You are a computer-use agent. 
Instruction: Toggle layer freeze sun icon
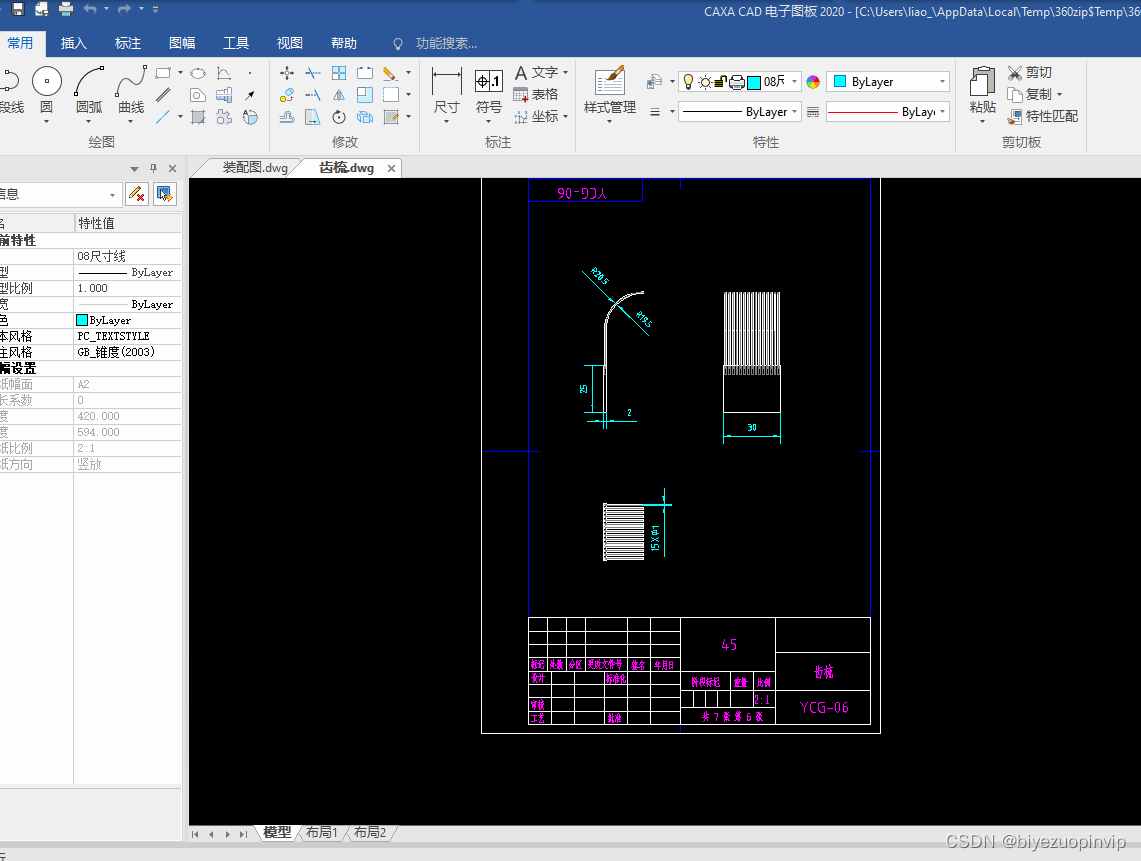[x=704, y=82]
